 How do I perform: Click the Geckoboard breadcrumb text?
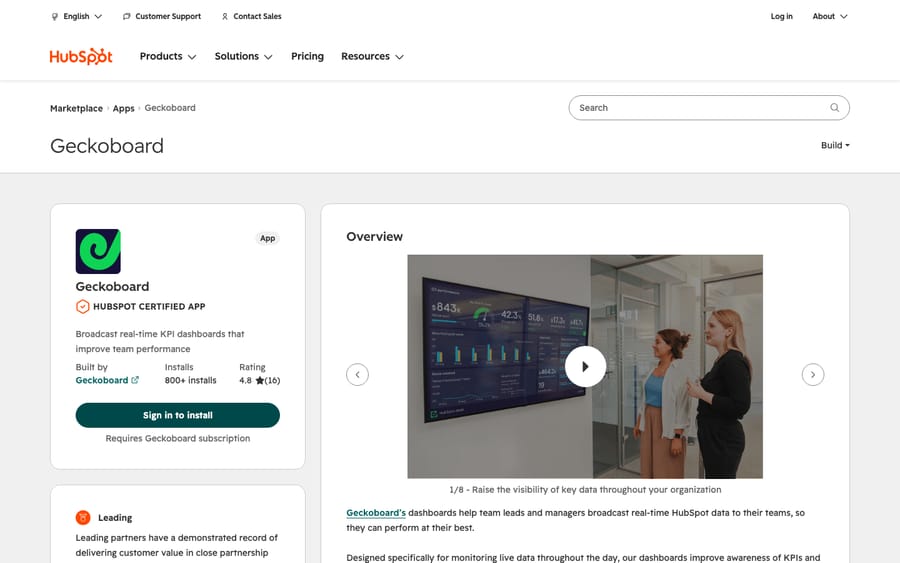tap(170, 108)
